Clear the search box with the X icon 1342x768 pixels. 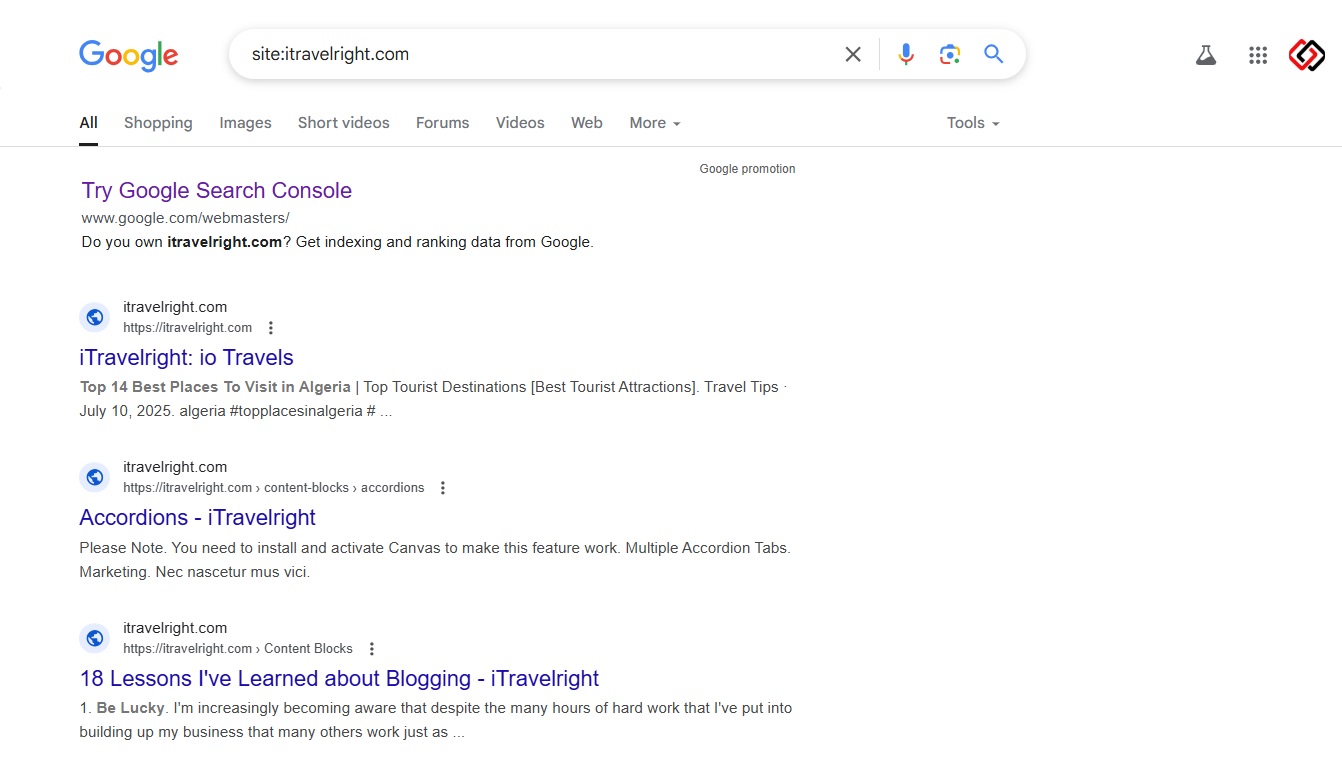click(x=853, y=54)
